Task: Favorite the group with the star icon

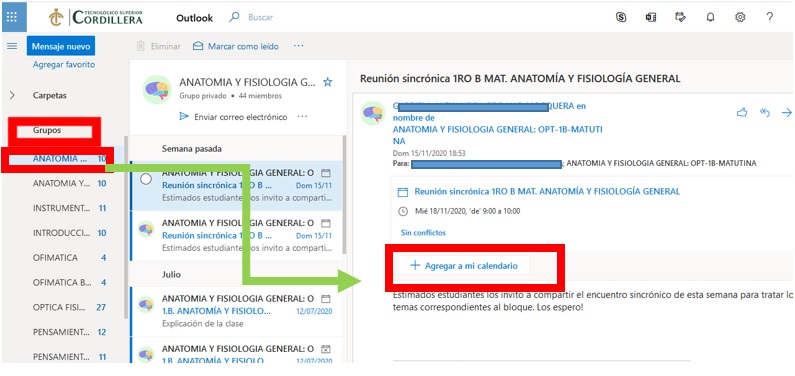Action: (x=328, y=82)
